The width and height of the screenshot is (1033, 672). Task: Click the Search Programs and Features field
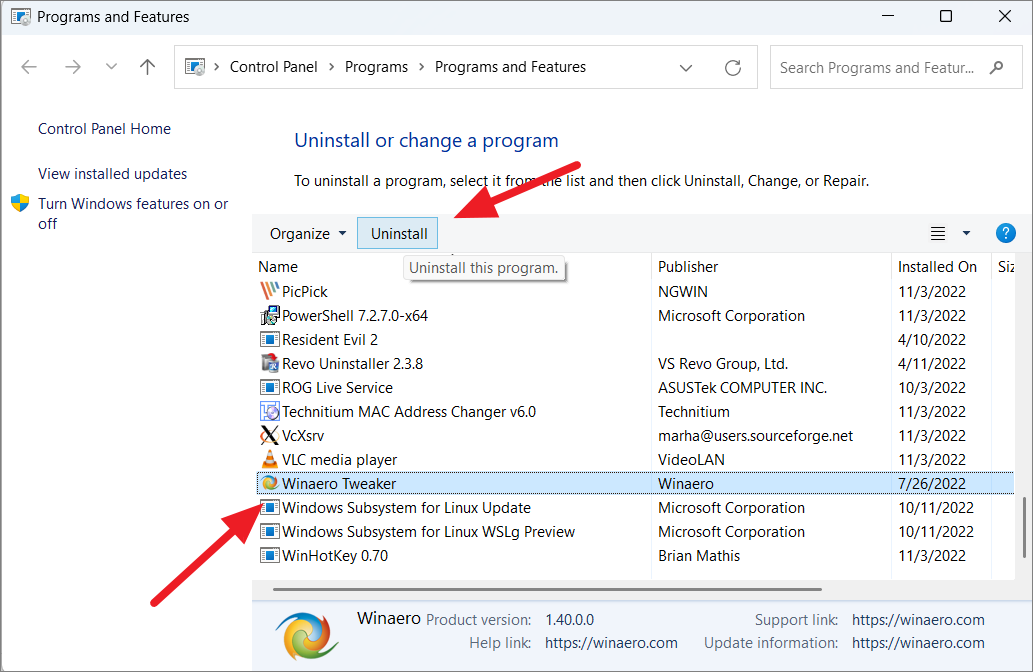(896, 67)
